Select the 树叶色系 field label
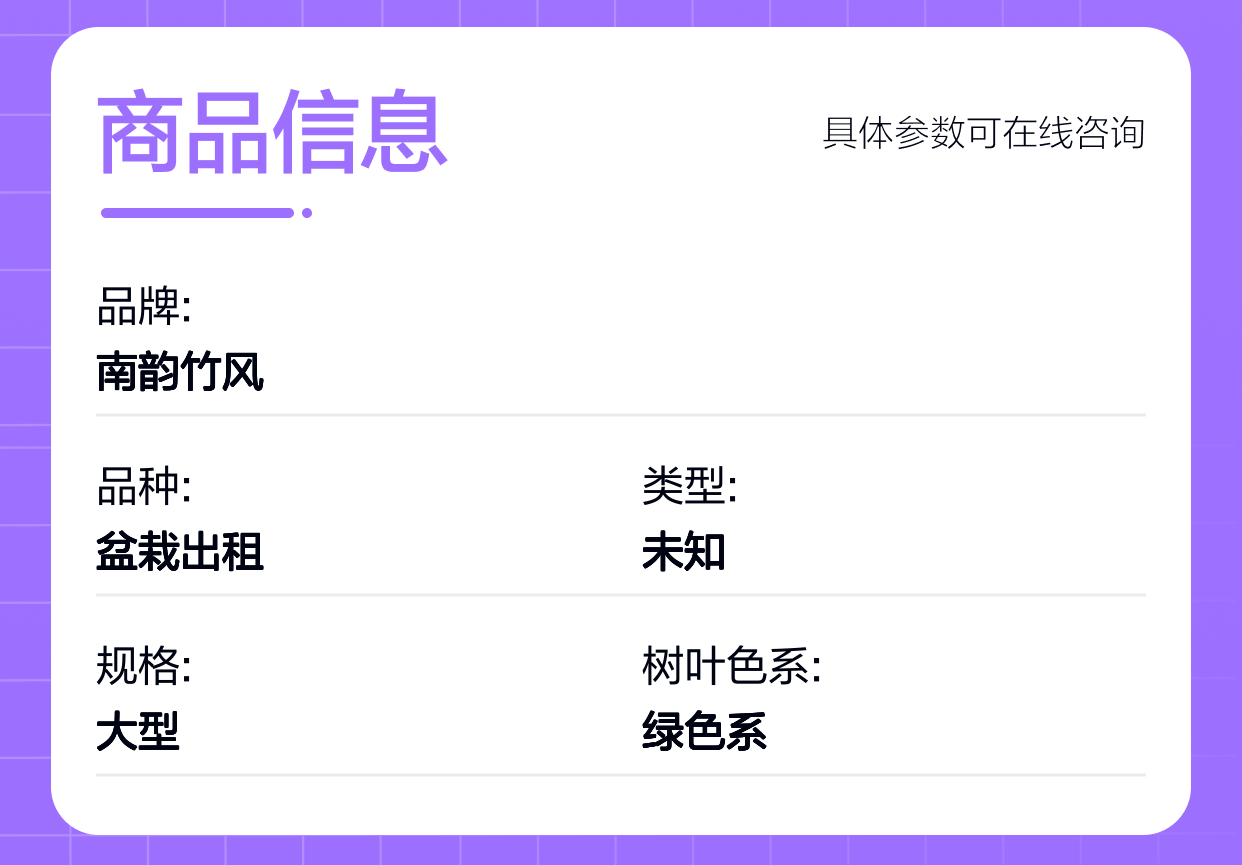1242x865 pixels. (x=731, y=667)
